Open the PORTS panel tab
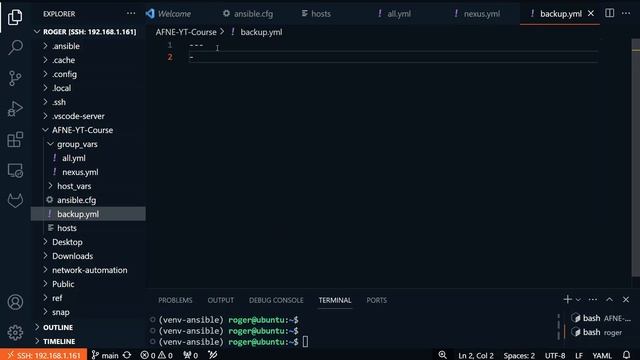Viewport: 640px width, 360px height. coord(376,300)
